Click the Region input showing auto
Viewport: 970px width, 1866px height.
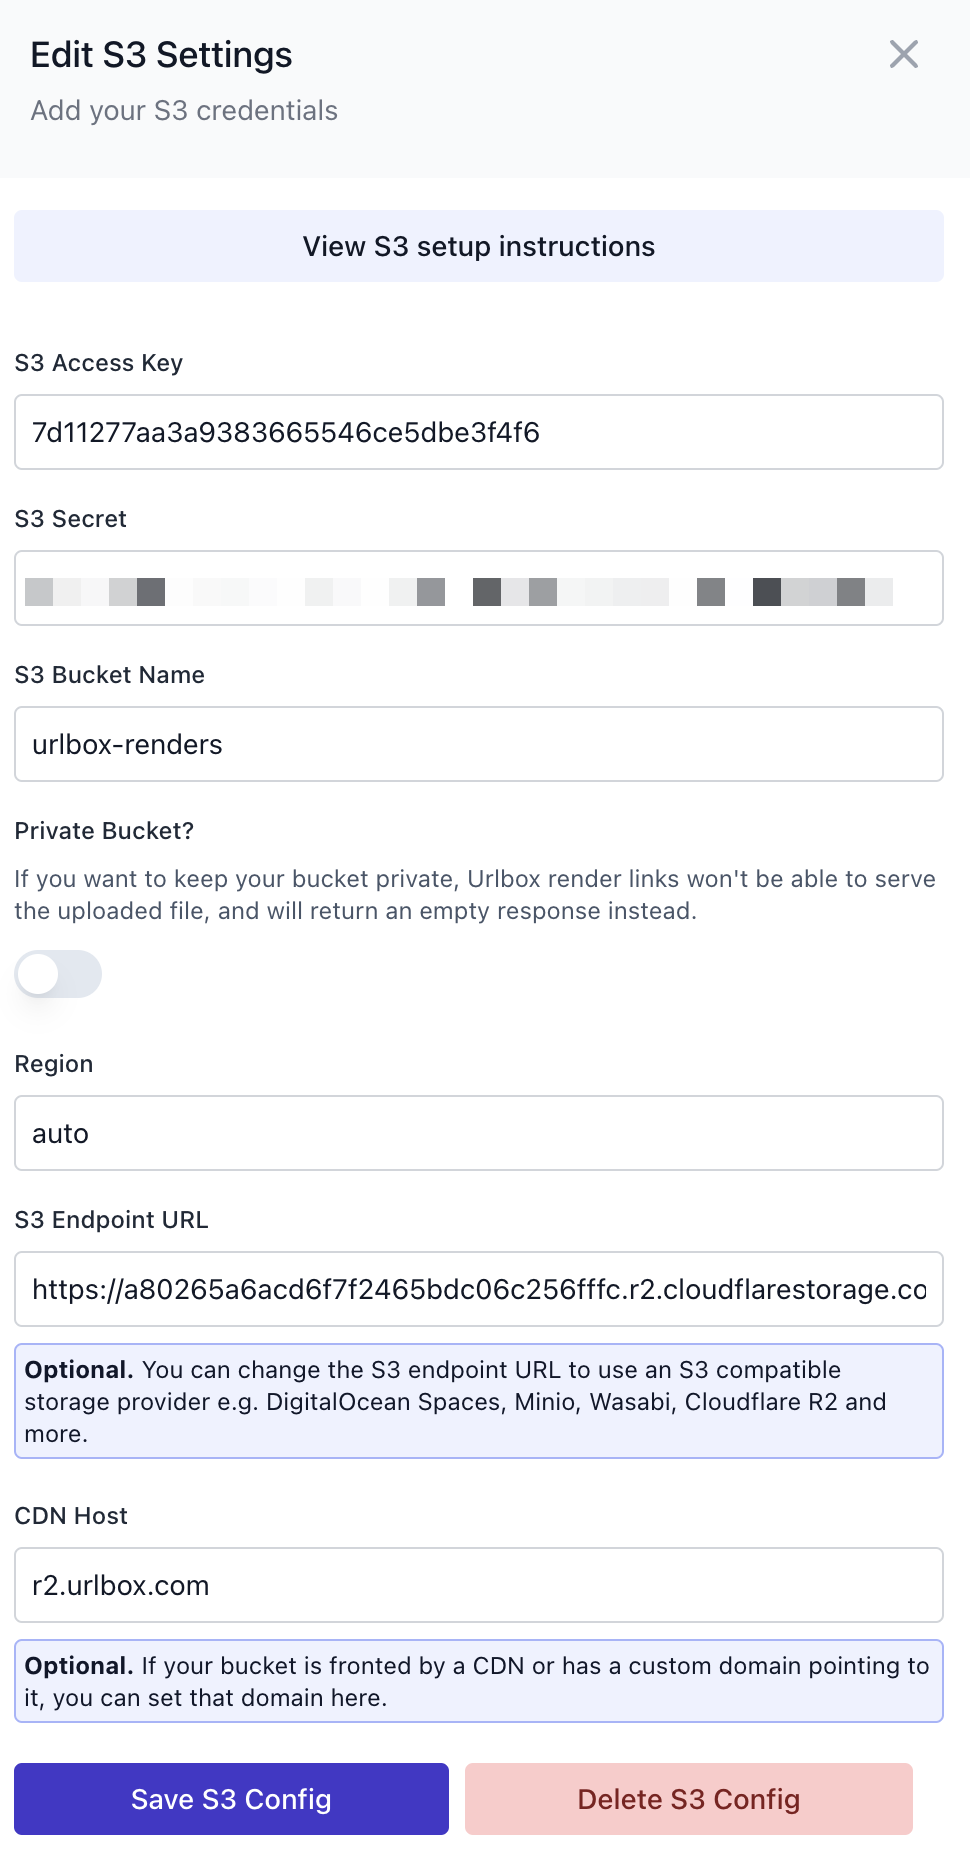pyautogui.click(x=479, y=1133)
